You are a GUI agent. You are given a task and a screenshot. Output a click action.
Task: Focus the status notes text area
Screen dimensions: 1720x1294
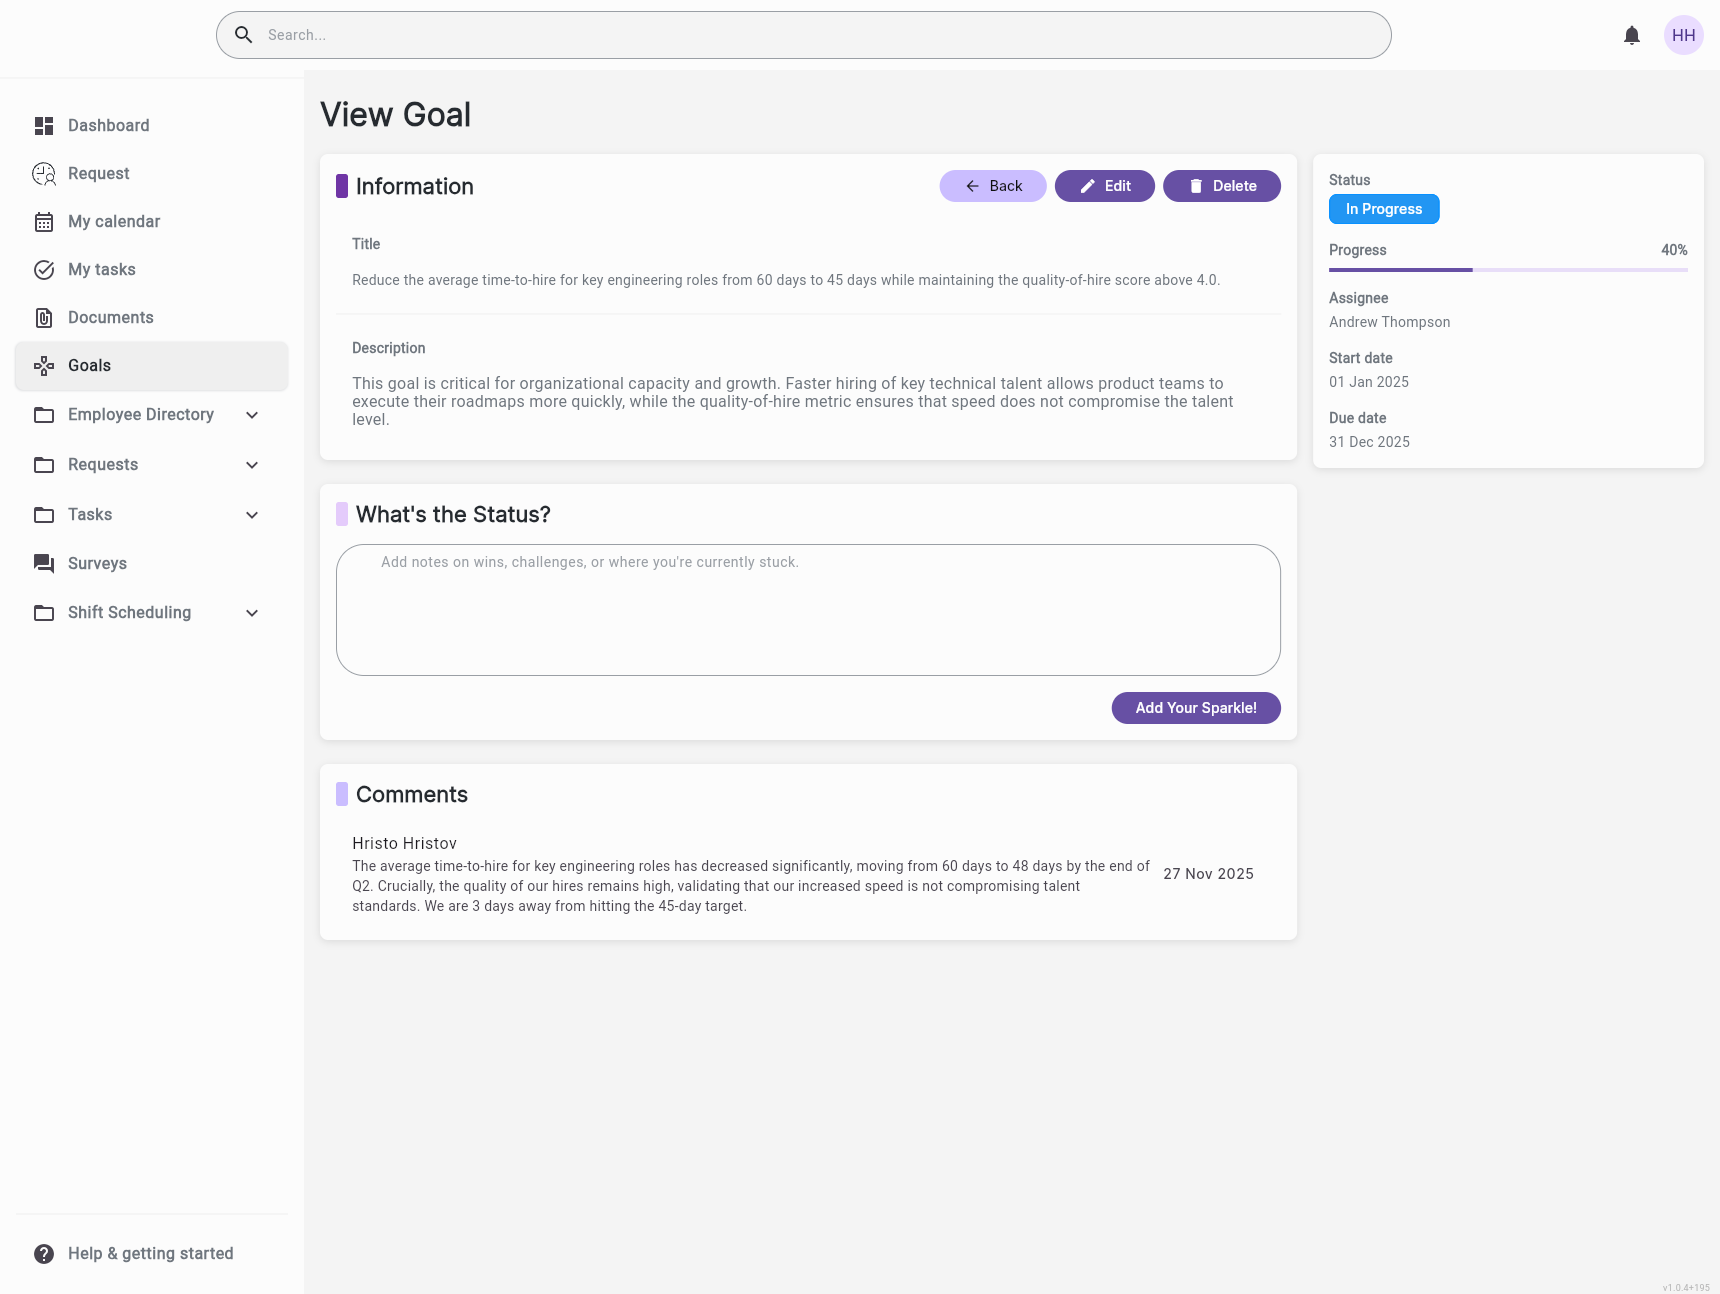point(808,610)
